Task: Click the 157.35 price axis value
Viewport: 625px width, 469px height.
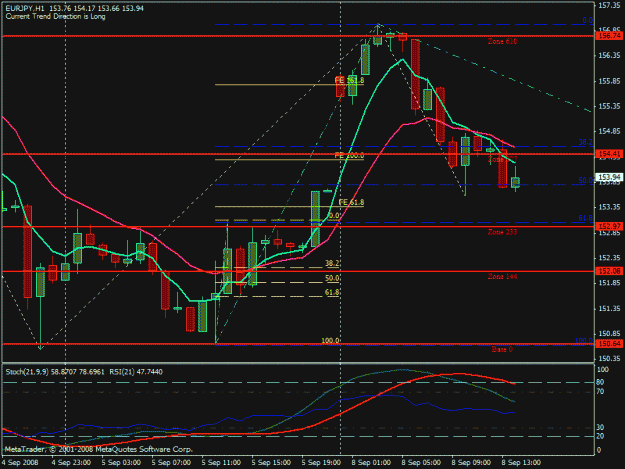Action: [609, 5]
